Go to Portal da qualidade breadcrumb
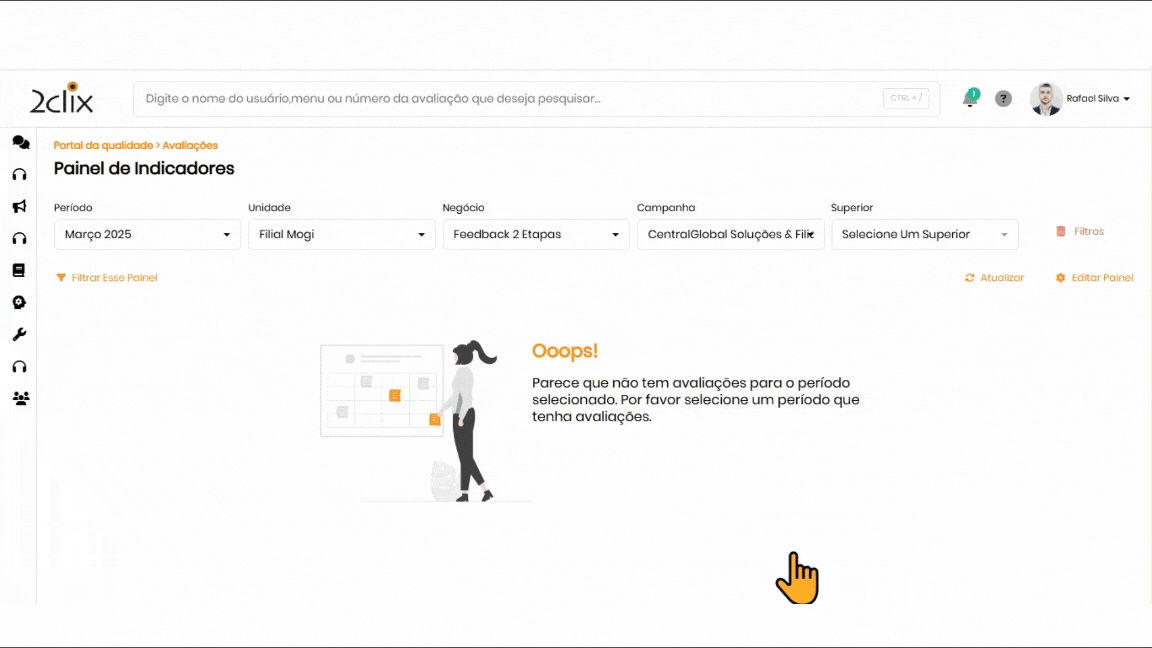Viewport: 1152px width, 648px height. 103,146
